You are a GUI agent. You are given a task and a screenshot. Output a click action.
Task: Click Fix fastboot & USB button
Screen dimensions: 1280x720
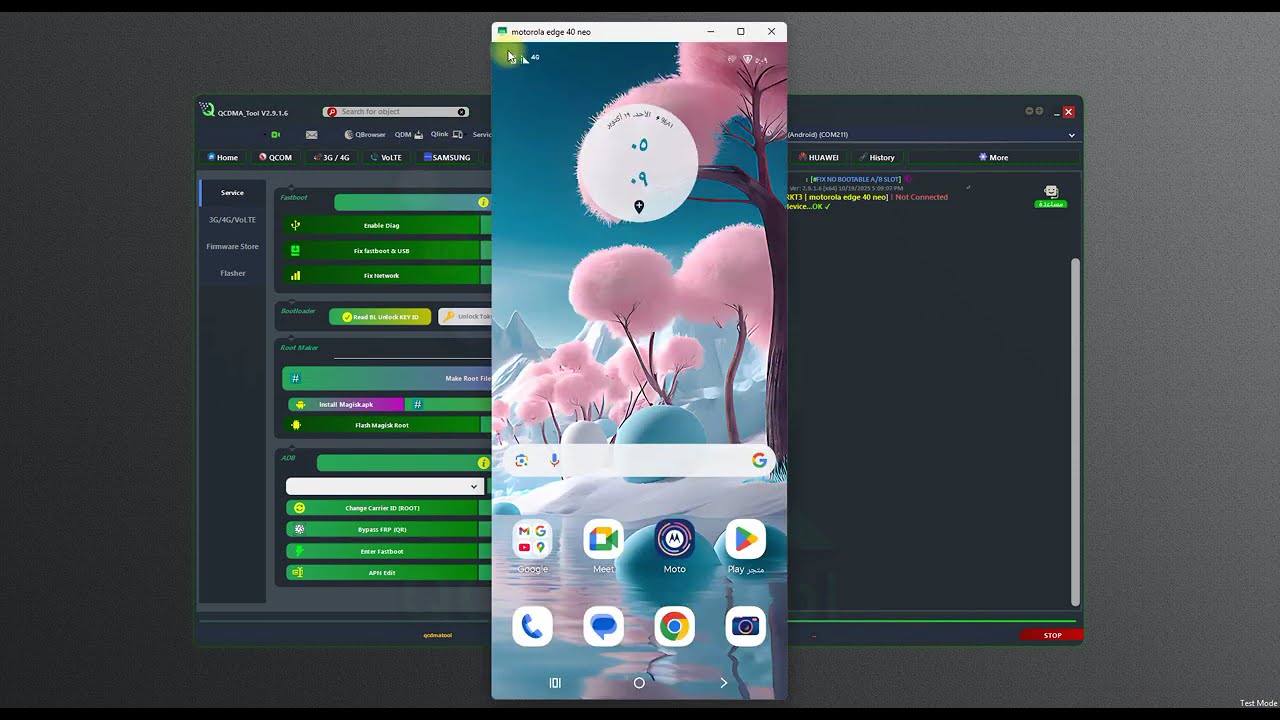coord(381,250)
